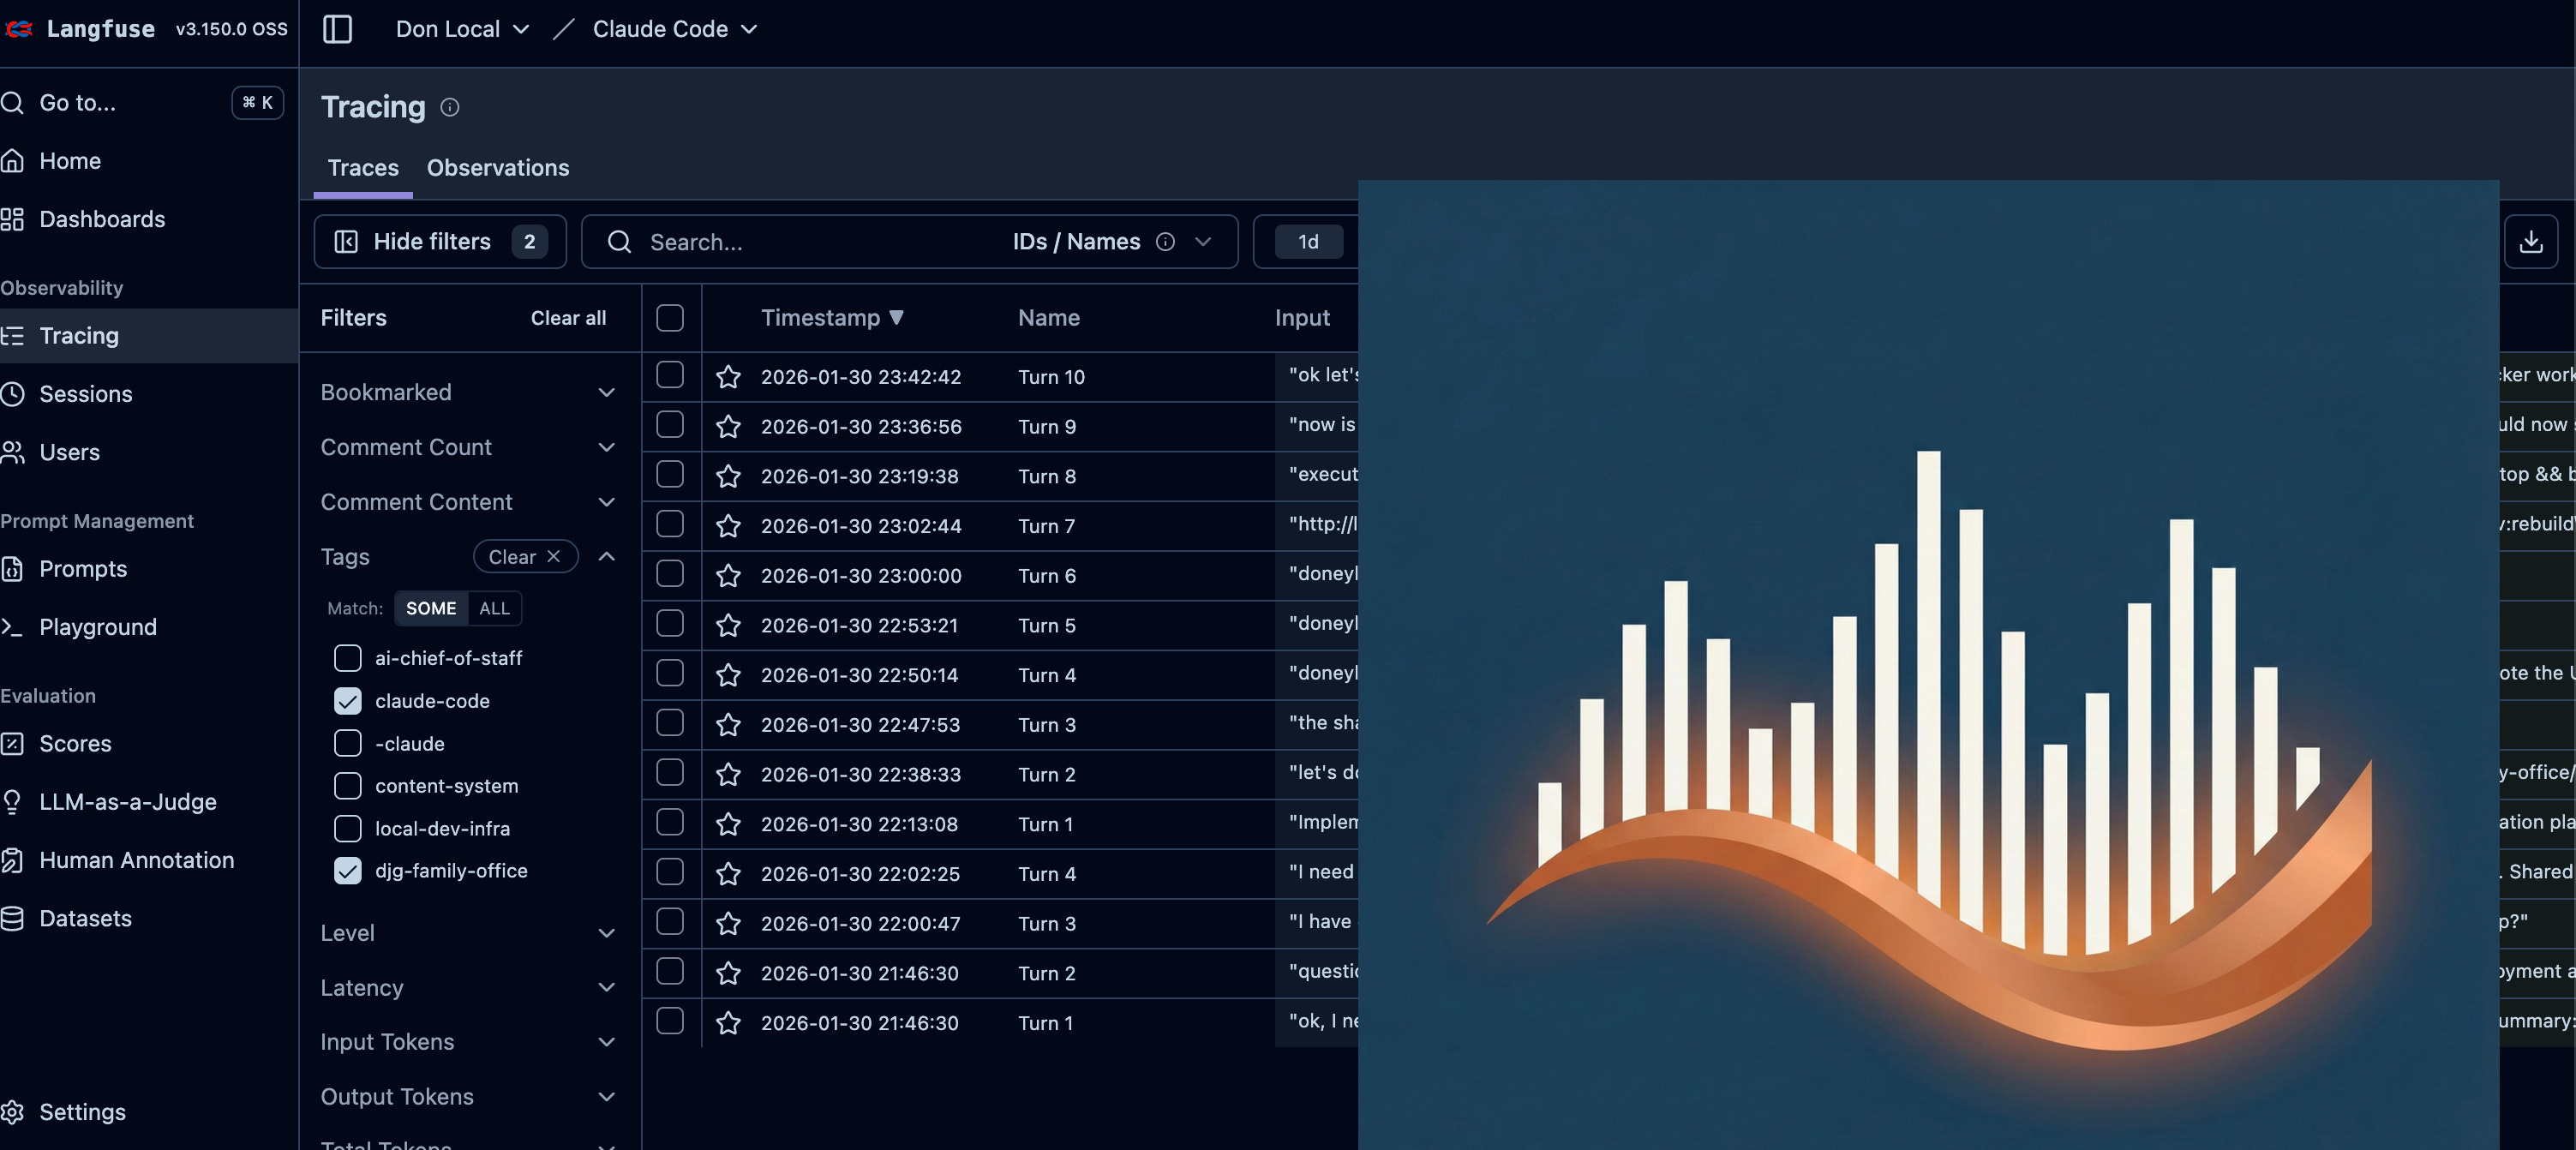Click the IDs / Names info icon
The width and height of the screenshot is (2576, 1150).
coord(1165,242)
